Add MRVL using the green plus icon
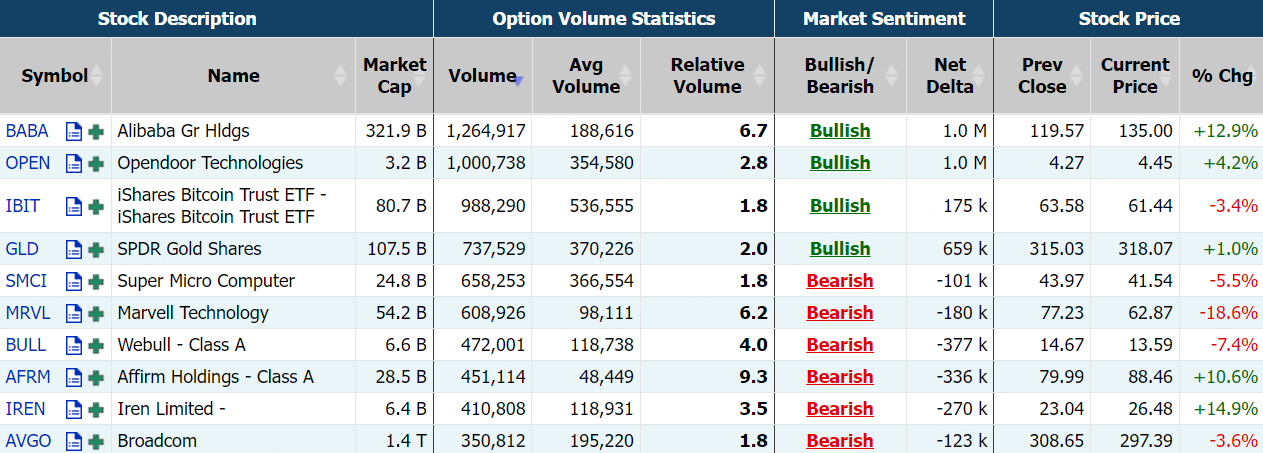 tap(96, 313)
